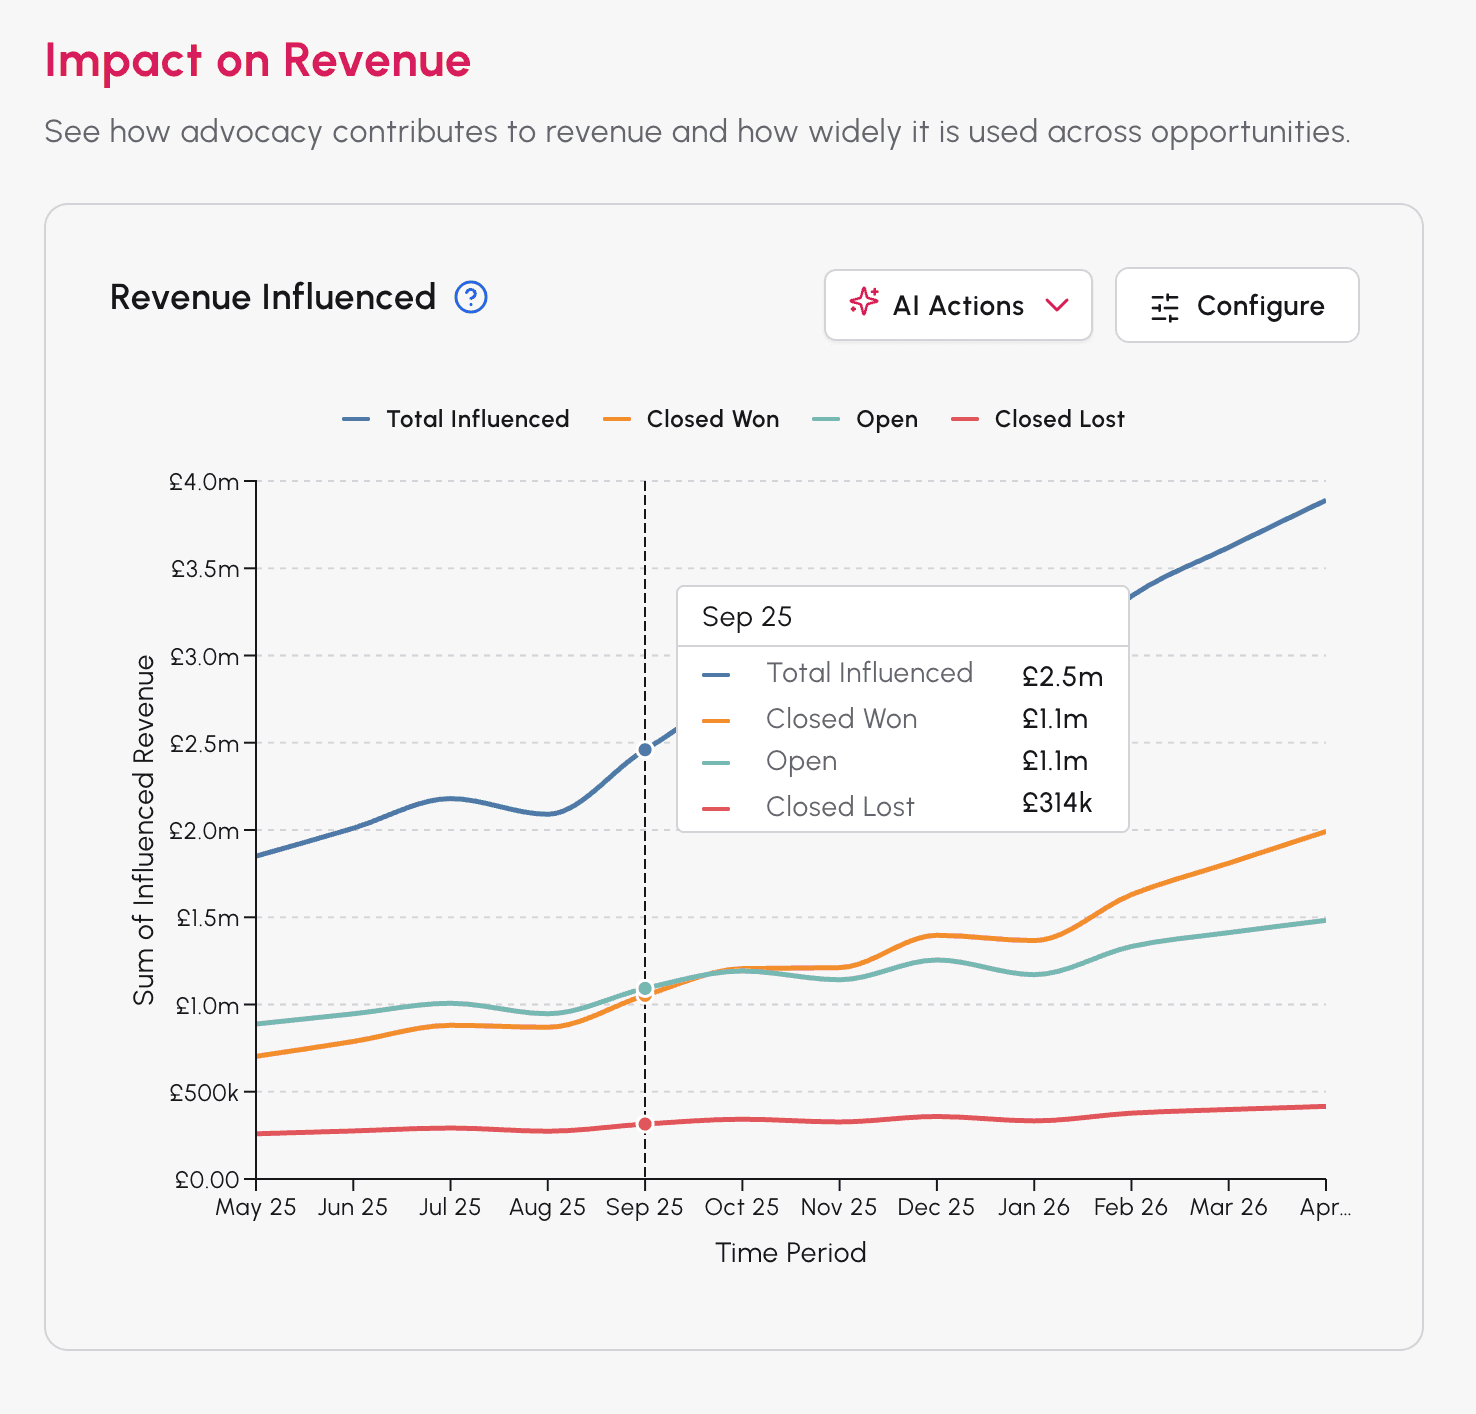This screenshot has width=1476, height=1414.
Task: Click the £1.0m y-axis label
Action: click(x=208, y=1006)
